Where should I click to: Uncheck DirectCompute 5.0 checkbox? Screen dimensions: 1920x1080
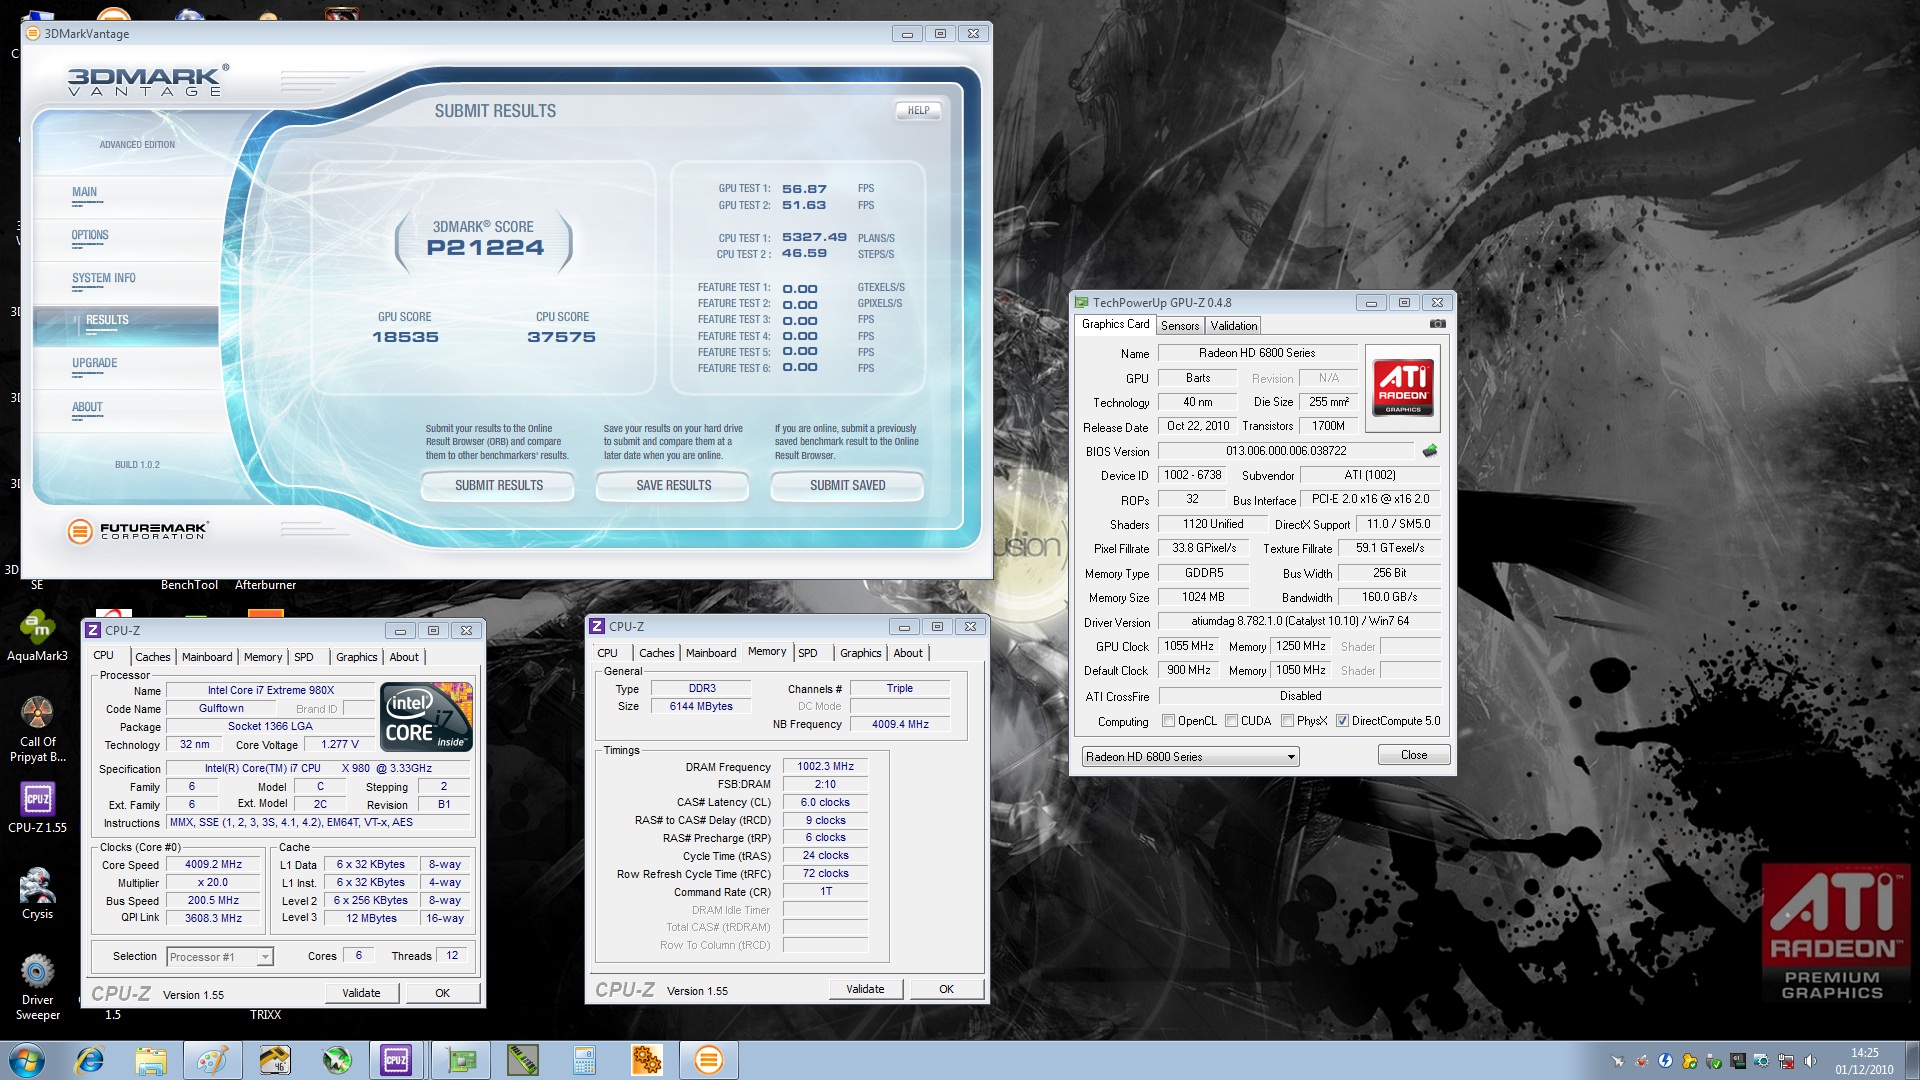pos(1342,721)
